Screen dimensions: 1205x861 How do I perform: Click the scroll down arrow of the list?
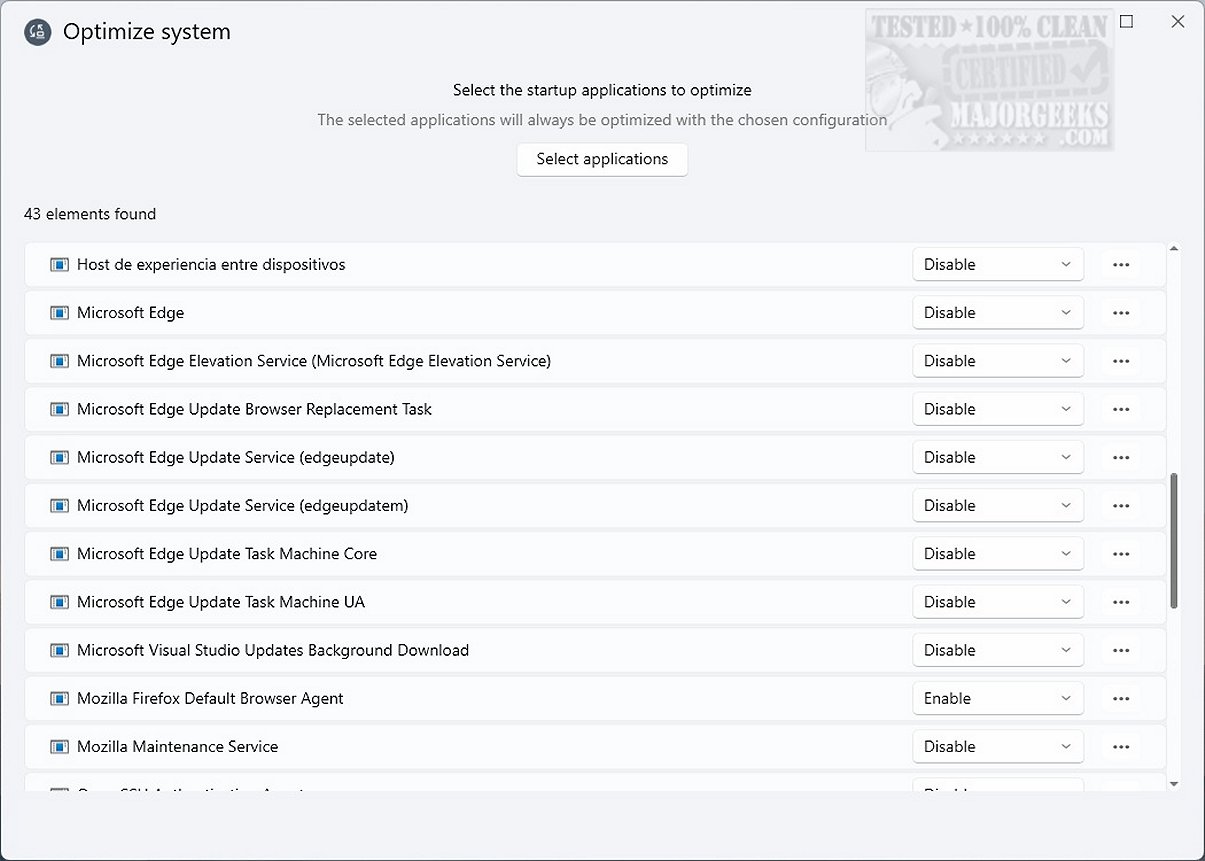point(1174,785)
